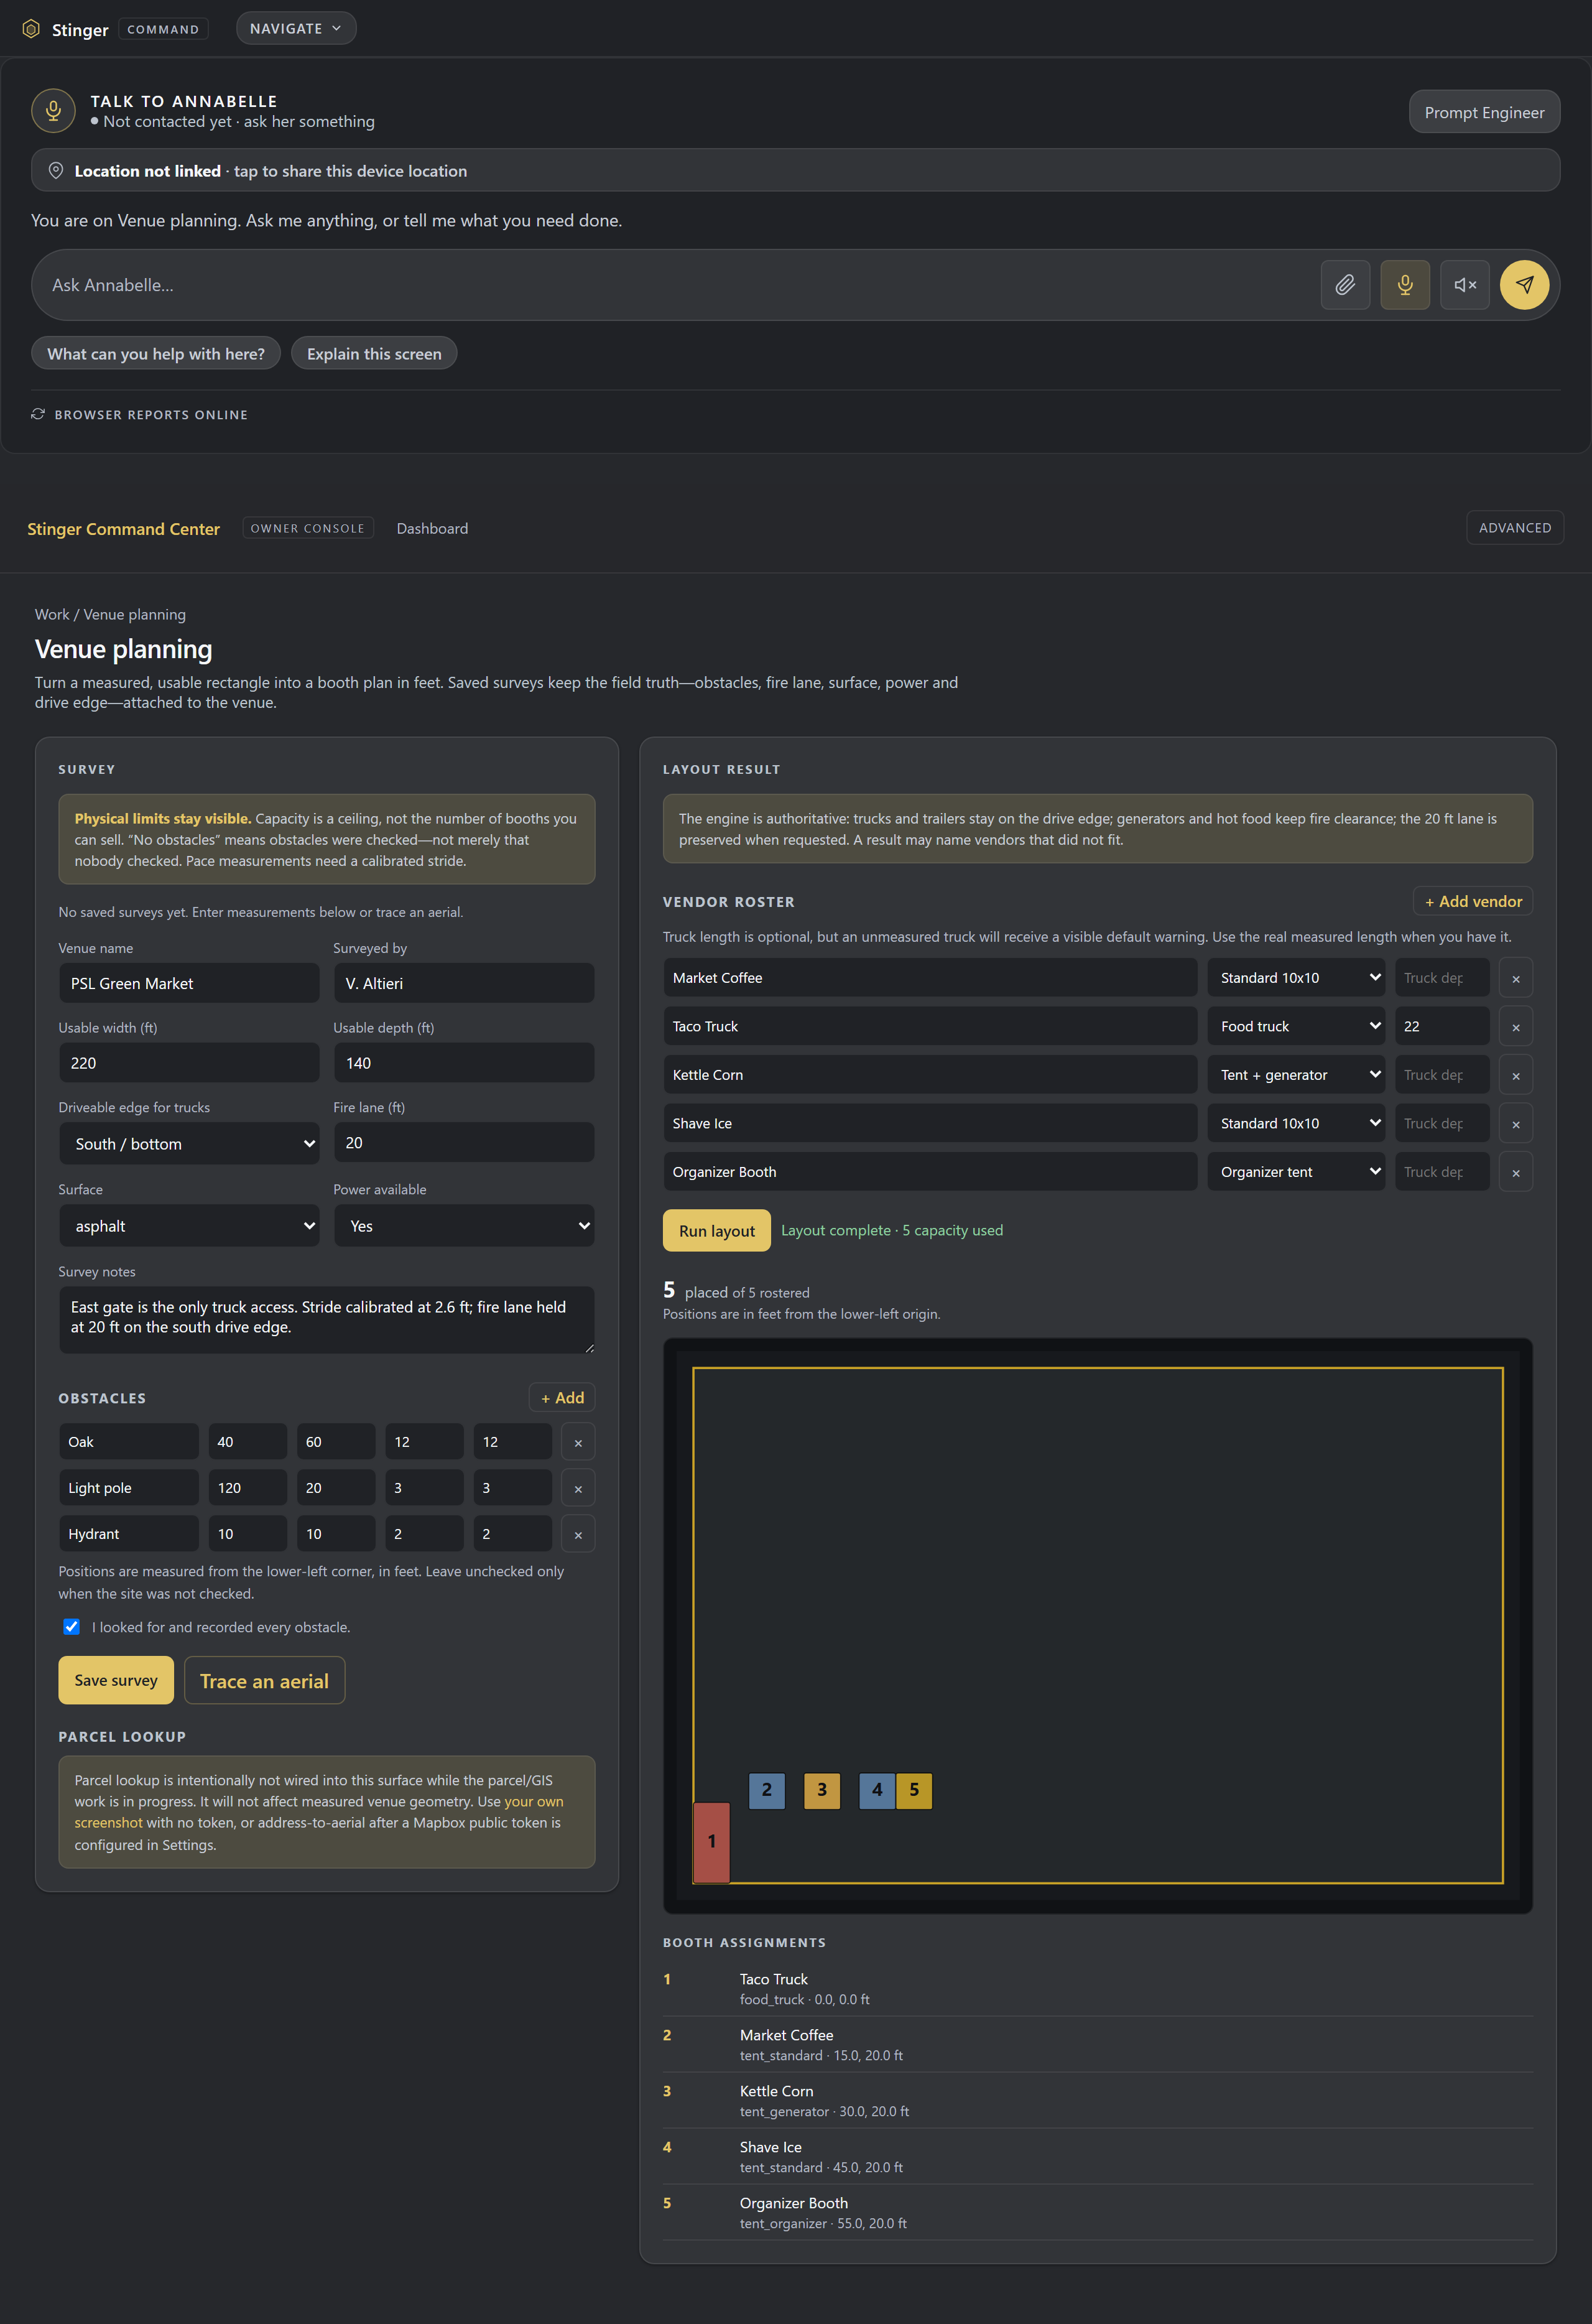Click the Run layout button

[717, 1231]
